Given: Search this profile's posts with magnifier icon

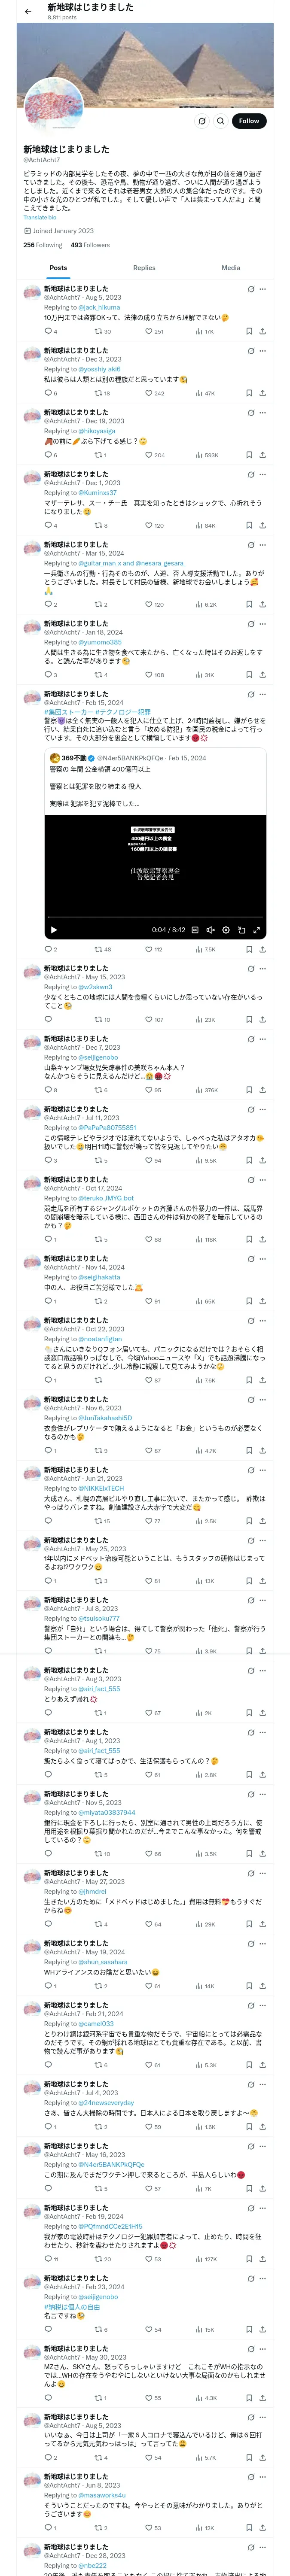Looking at the screenshot, I should click(x=220, y=121).
